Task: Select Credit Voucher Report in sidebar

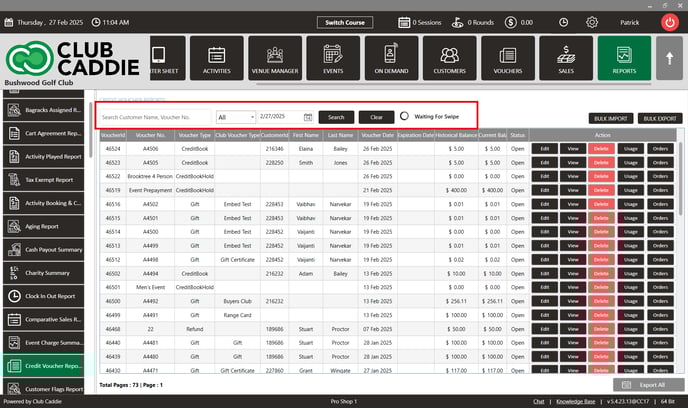Action: click(43, 366)
